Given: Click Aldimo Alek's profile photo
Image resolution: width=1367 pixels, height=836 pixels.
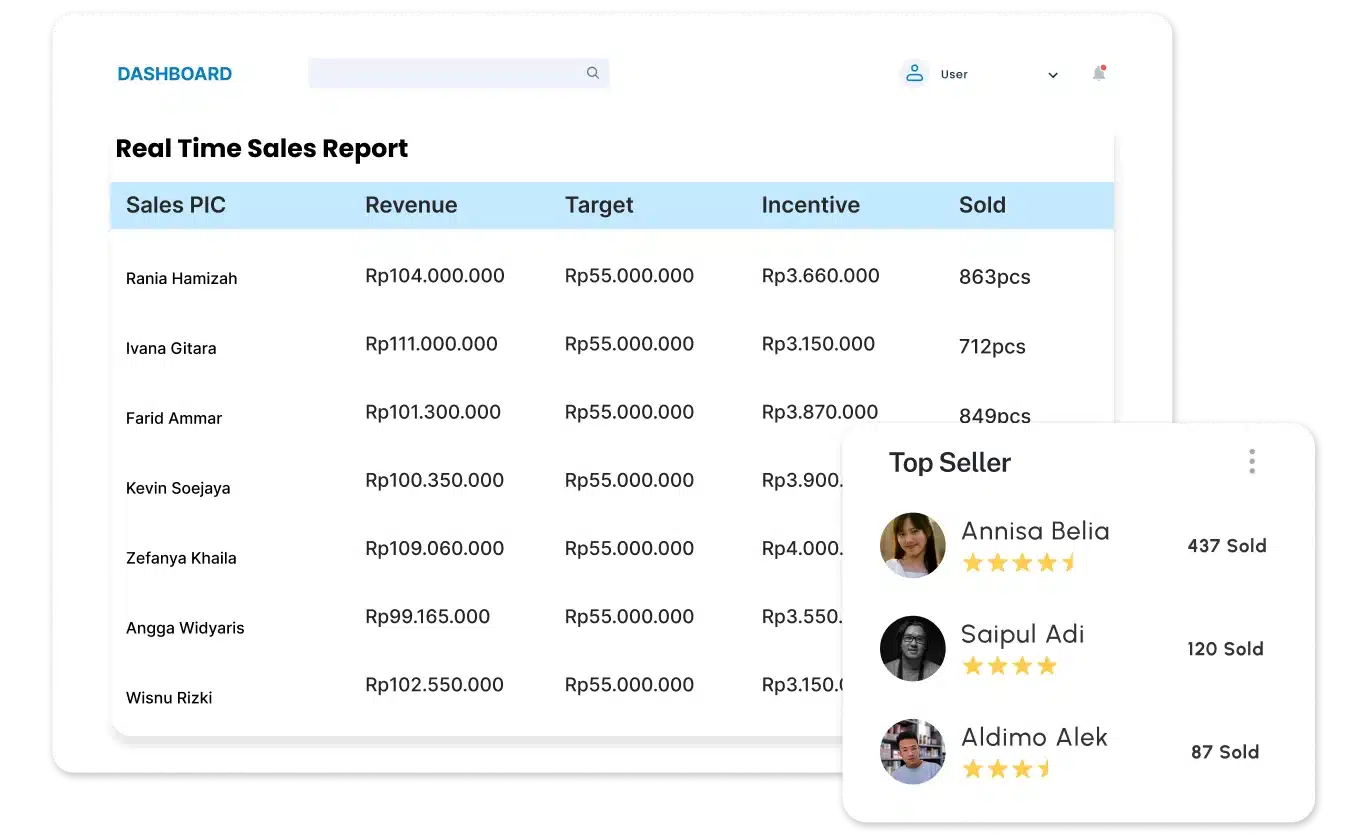Looking at the screenshot, I should pyautogui.click(x=912, y=751).
